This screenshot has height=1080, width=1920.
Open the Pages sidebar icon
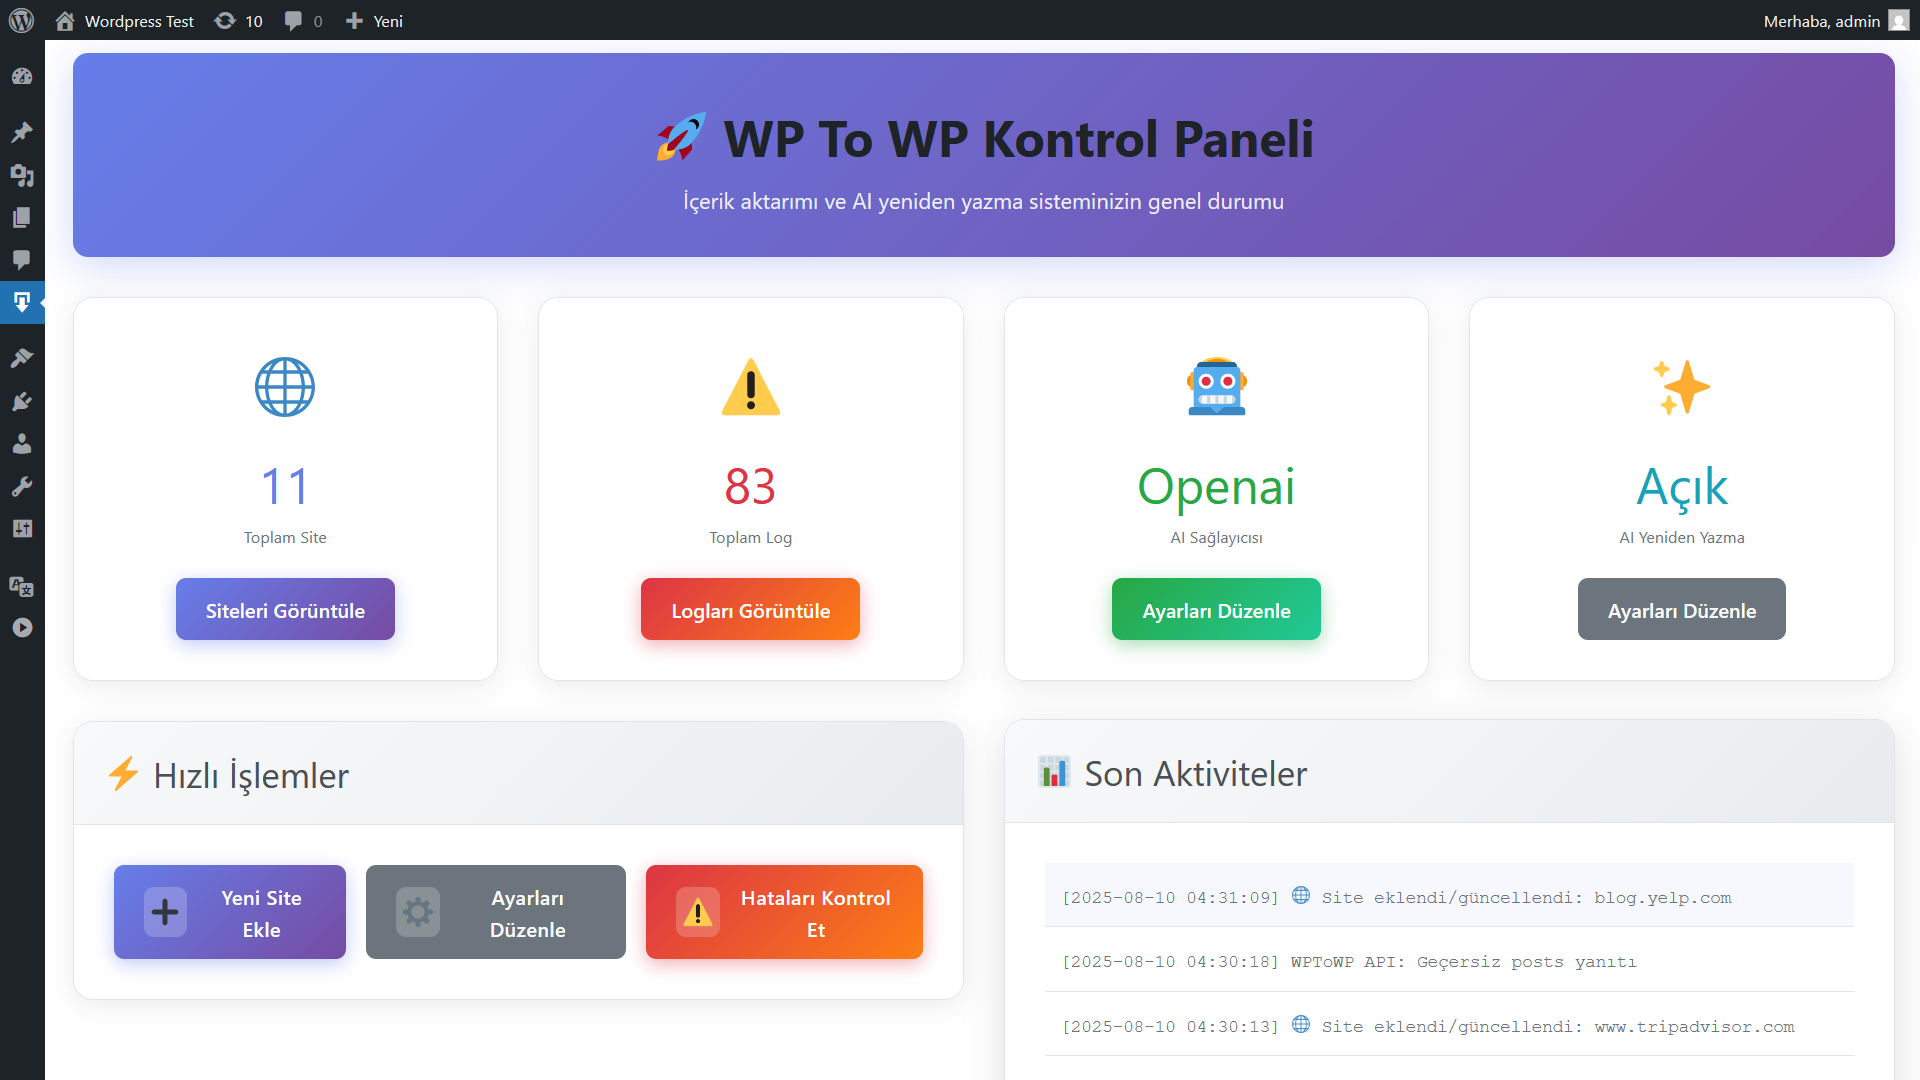[22, 217]
